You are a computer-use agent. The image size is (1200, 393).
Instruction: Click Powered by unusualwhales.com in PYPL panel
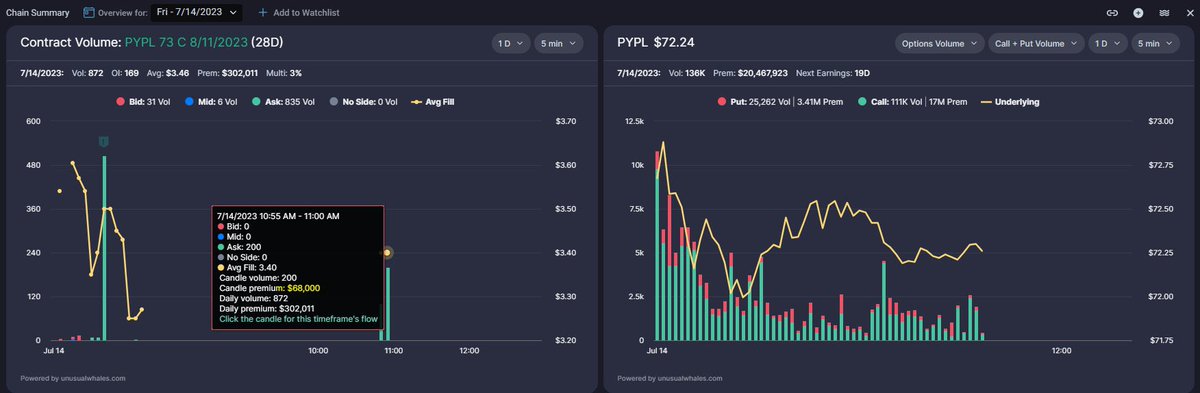pyautogui.click(x=670, y=378)
